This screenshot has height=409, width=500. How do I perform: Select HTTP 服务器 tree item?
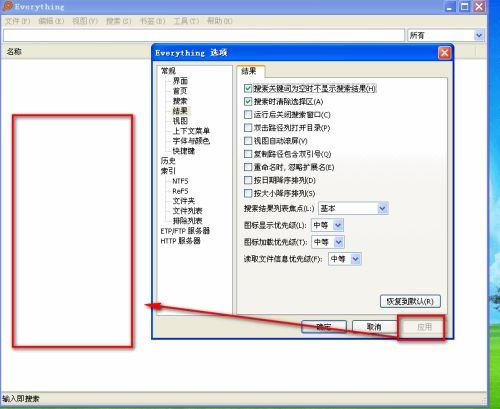point(180,241)
